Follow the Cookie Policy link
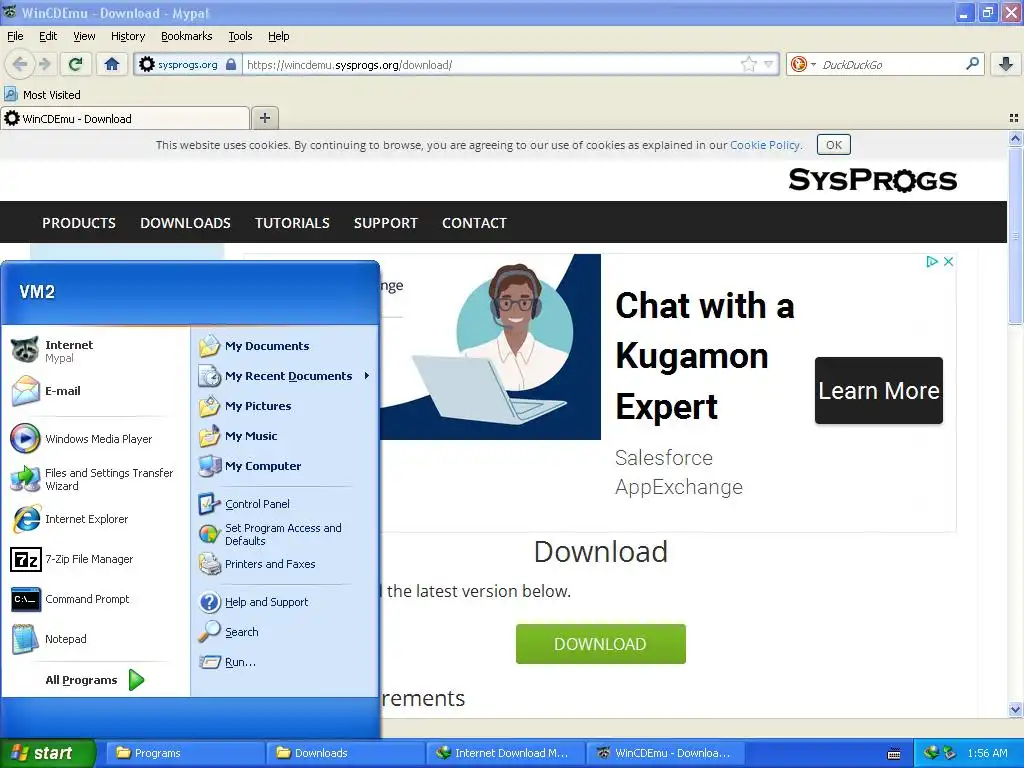1024x768 pixels. click(x=765, y=145)
